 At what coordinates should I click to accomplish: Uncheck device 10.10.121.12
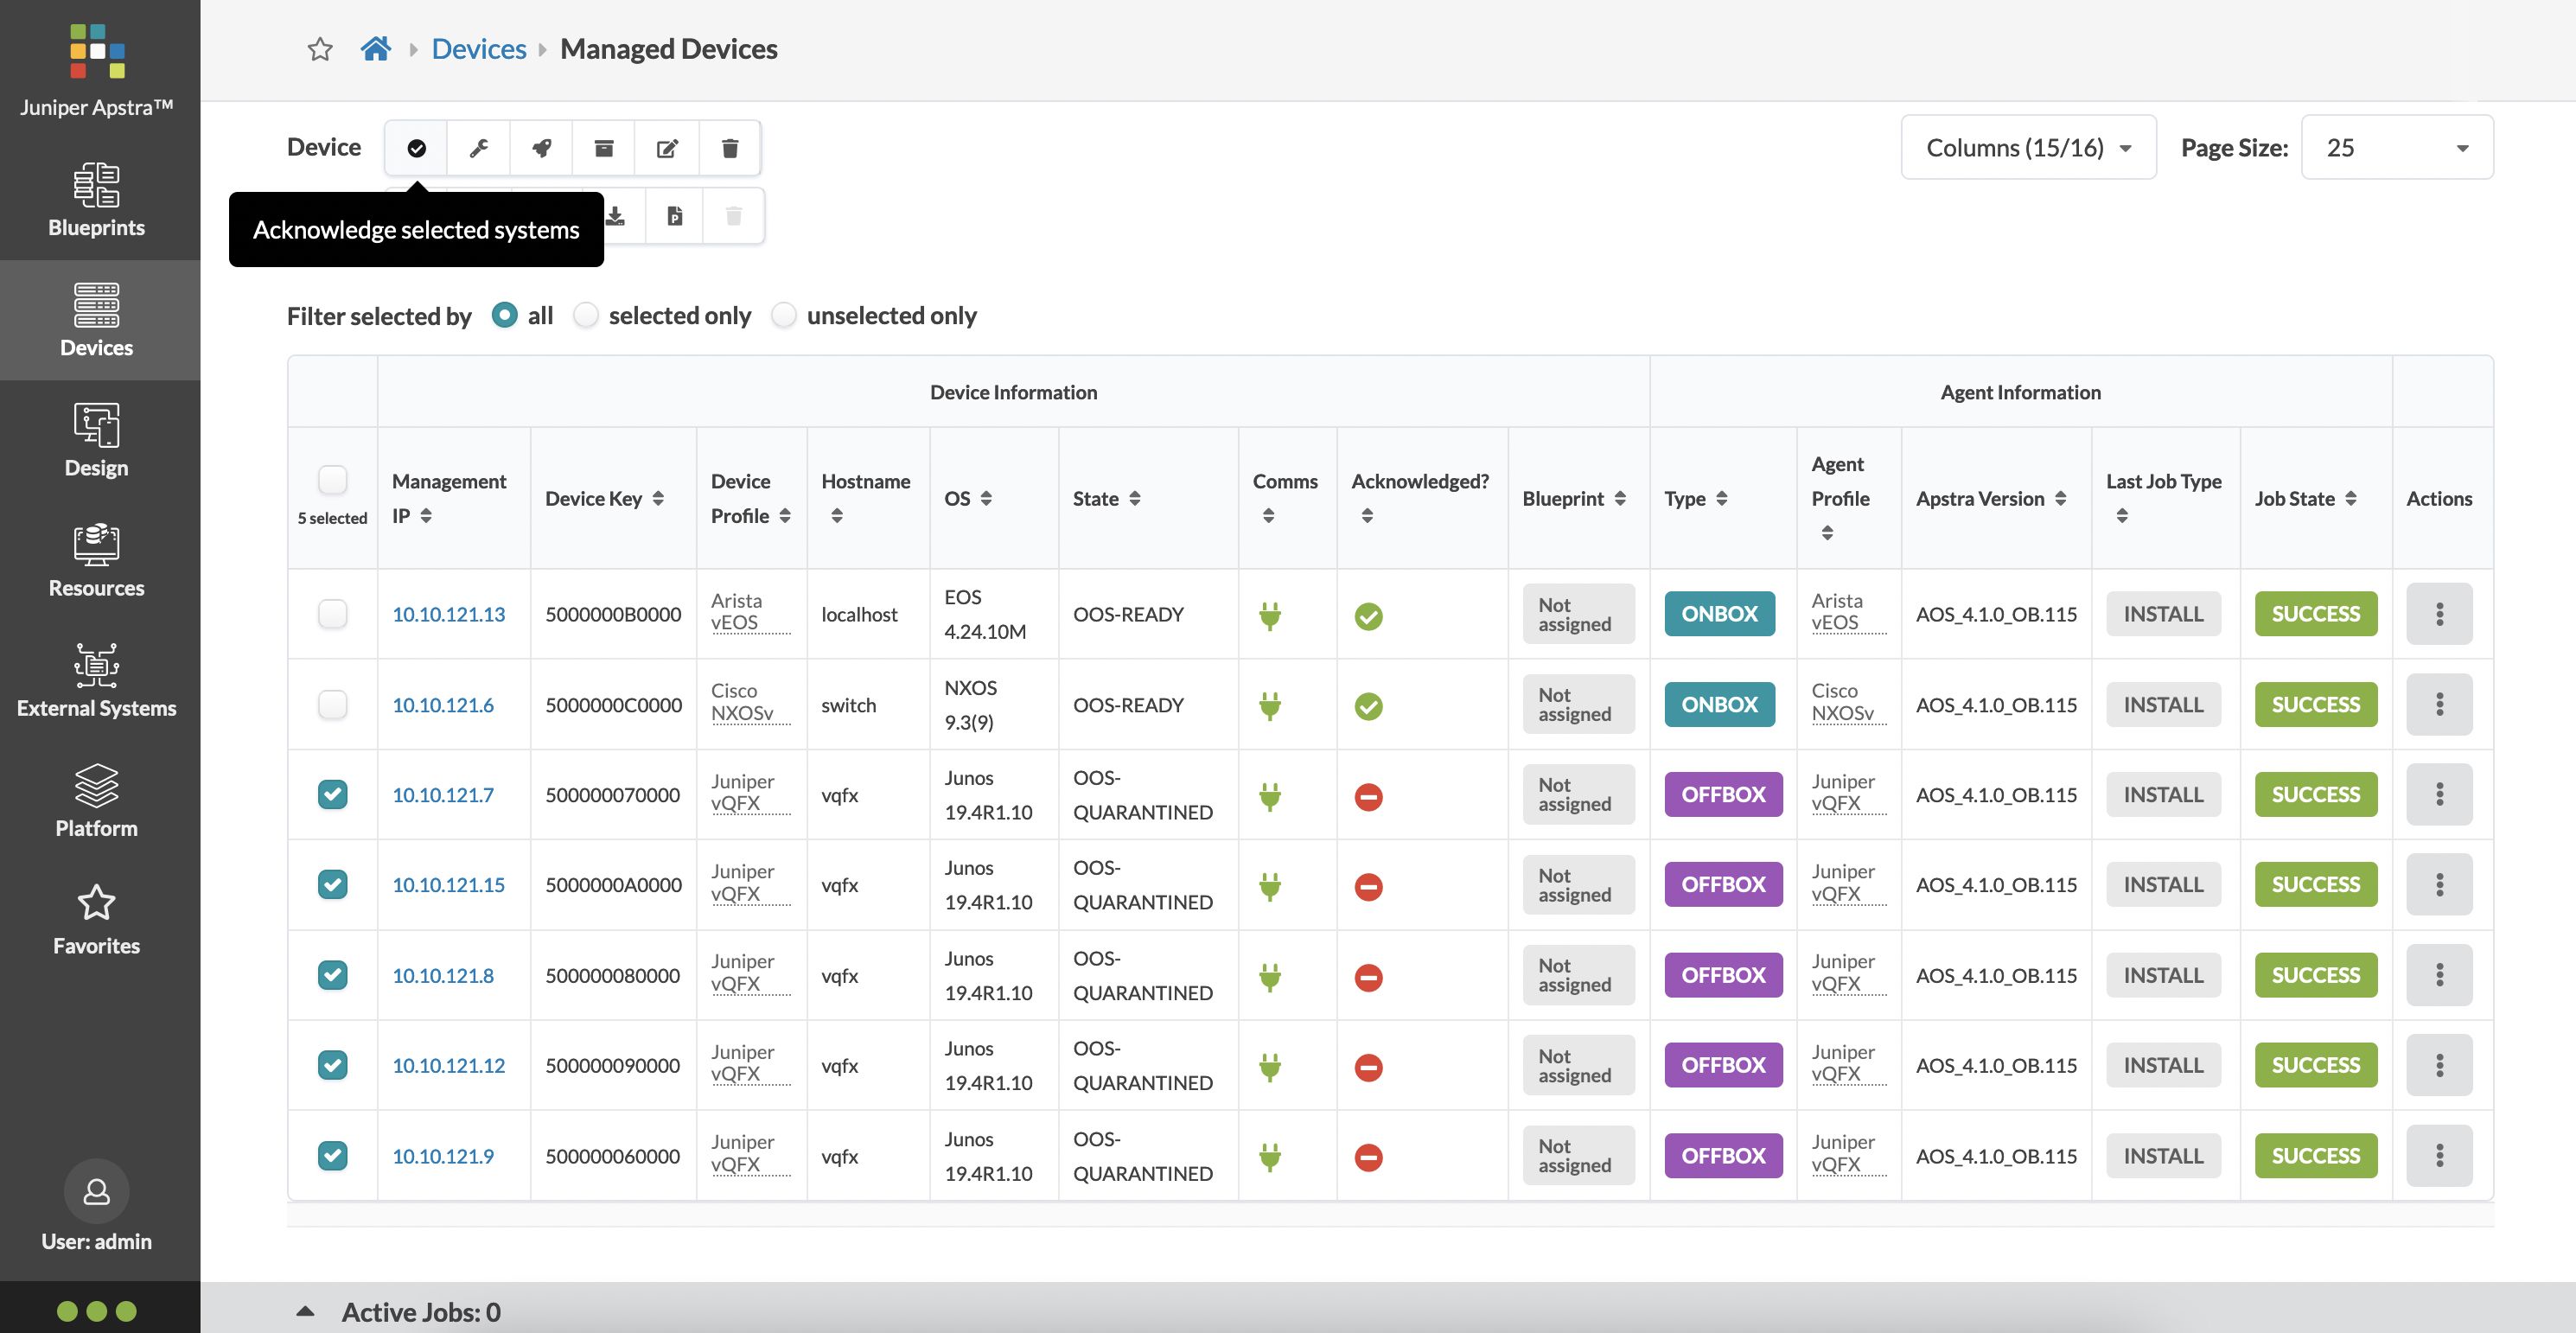click(333, 1065)
